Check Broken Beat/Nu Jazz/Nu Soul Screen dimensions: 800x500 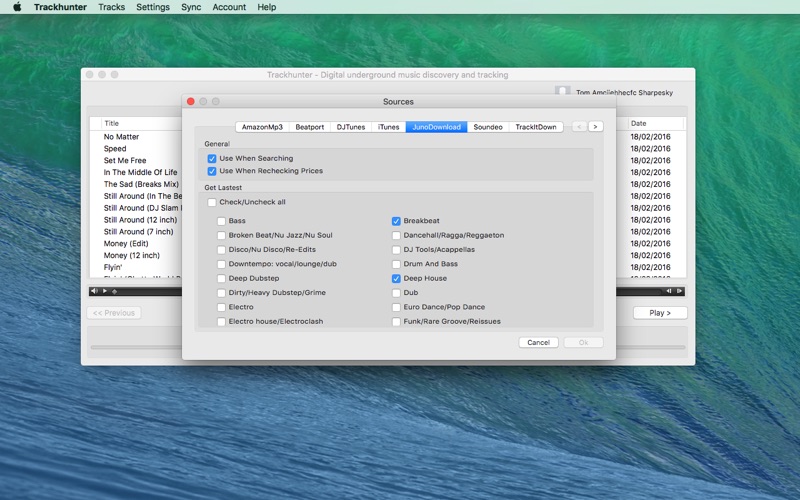tap(221, 235)
